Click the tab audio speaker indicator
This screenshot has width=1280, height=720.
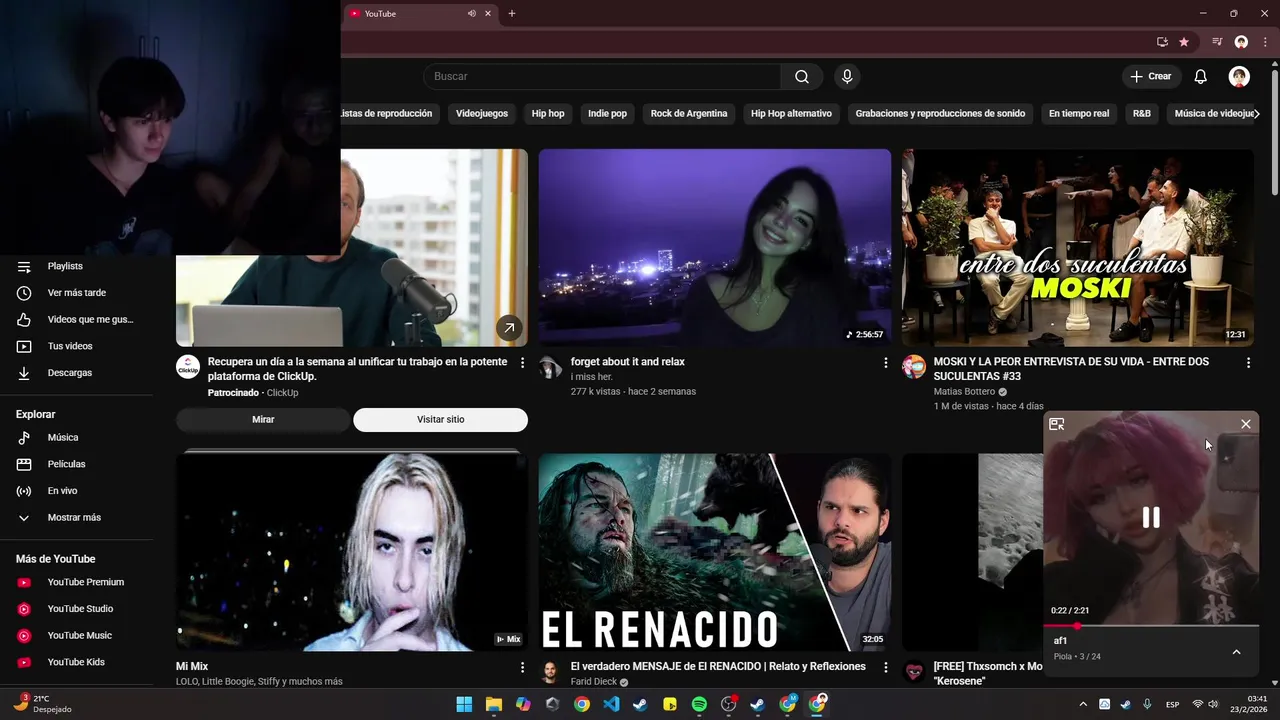(x=471, y=13)
